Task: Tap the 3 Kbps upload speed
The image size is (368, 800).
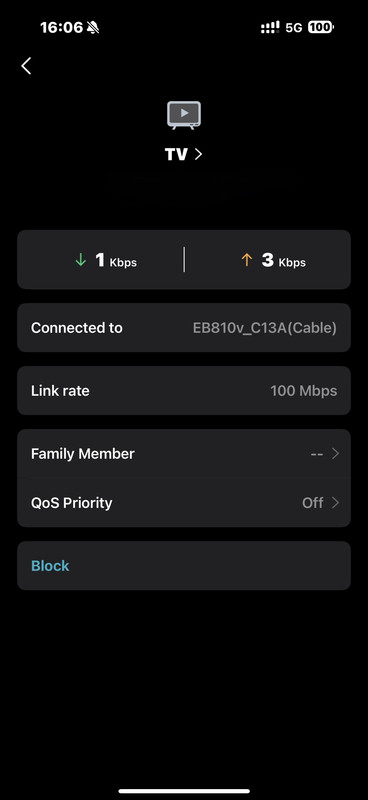Action: click(x=284, y=261)
